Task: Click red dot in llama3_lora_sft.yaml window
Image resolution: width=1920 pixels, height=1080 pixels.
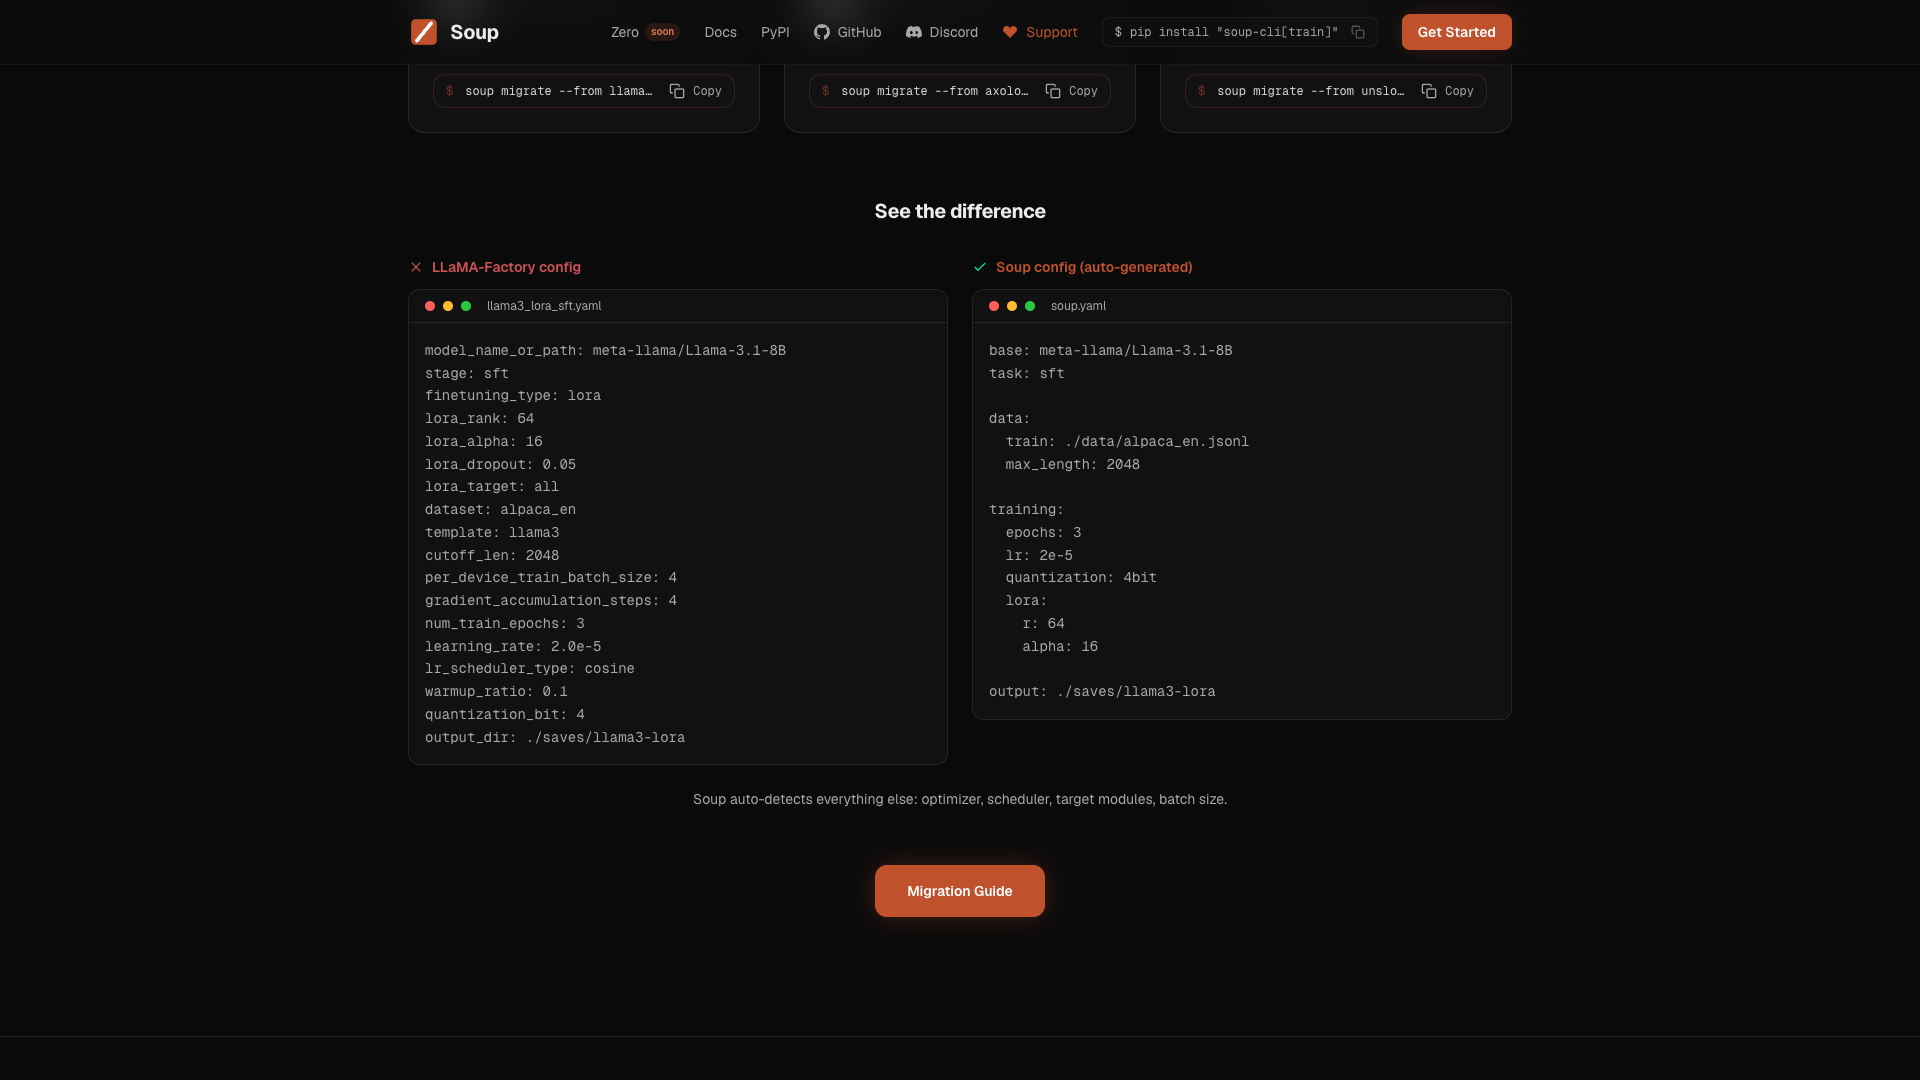Action: click(430, 306)
